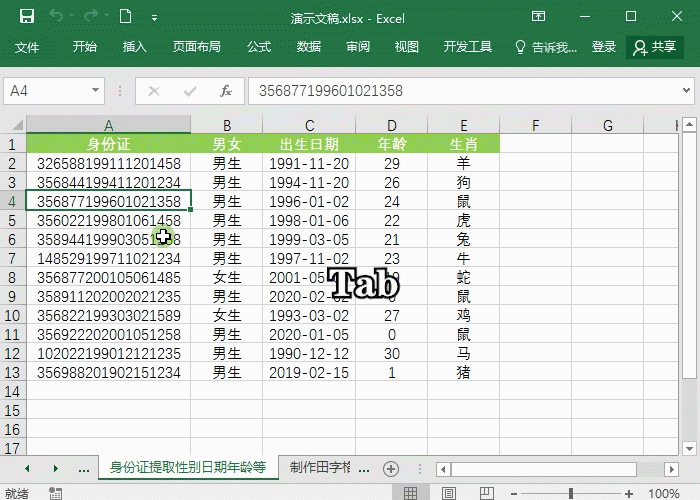Click the macro record status icon
700x500 pixels.
[x=55, y=493]
